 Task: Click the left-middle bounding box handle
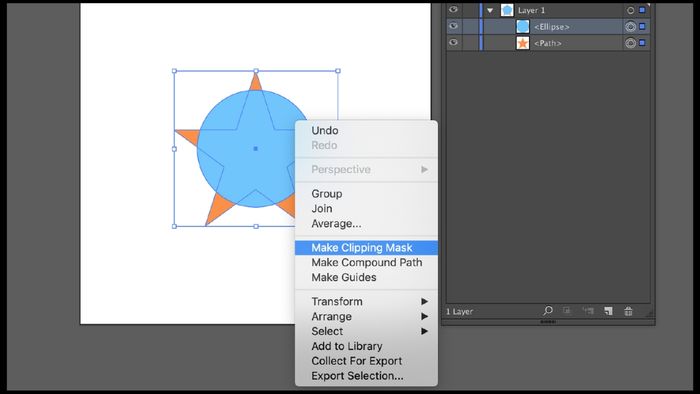(175, 149)
